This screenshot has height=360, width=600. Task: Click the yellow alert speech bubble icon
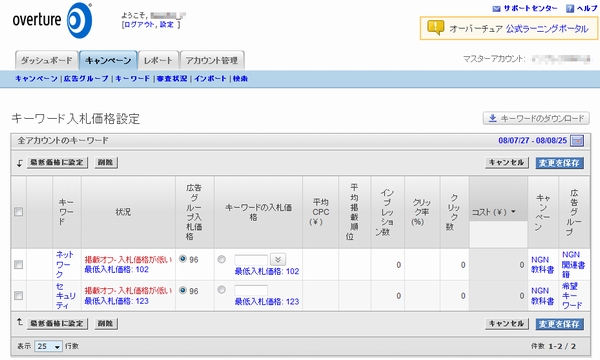[x=435, y=28]
